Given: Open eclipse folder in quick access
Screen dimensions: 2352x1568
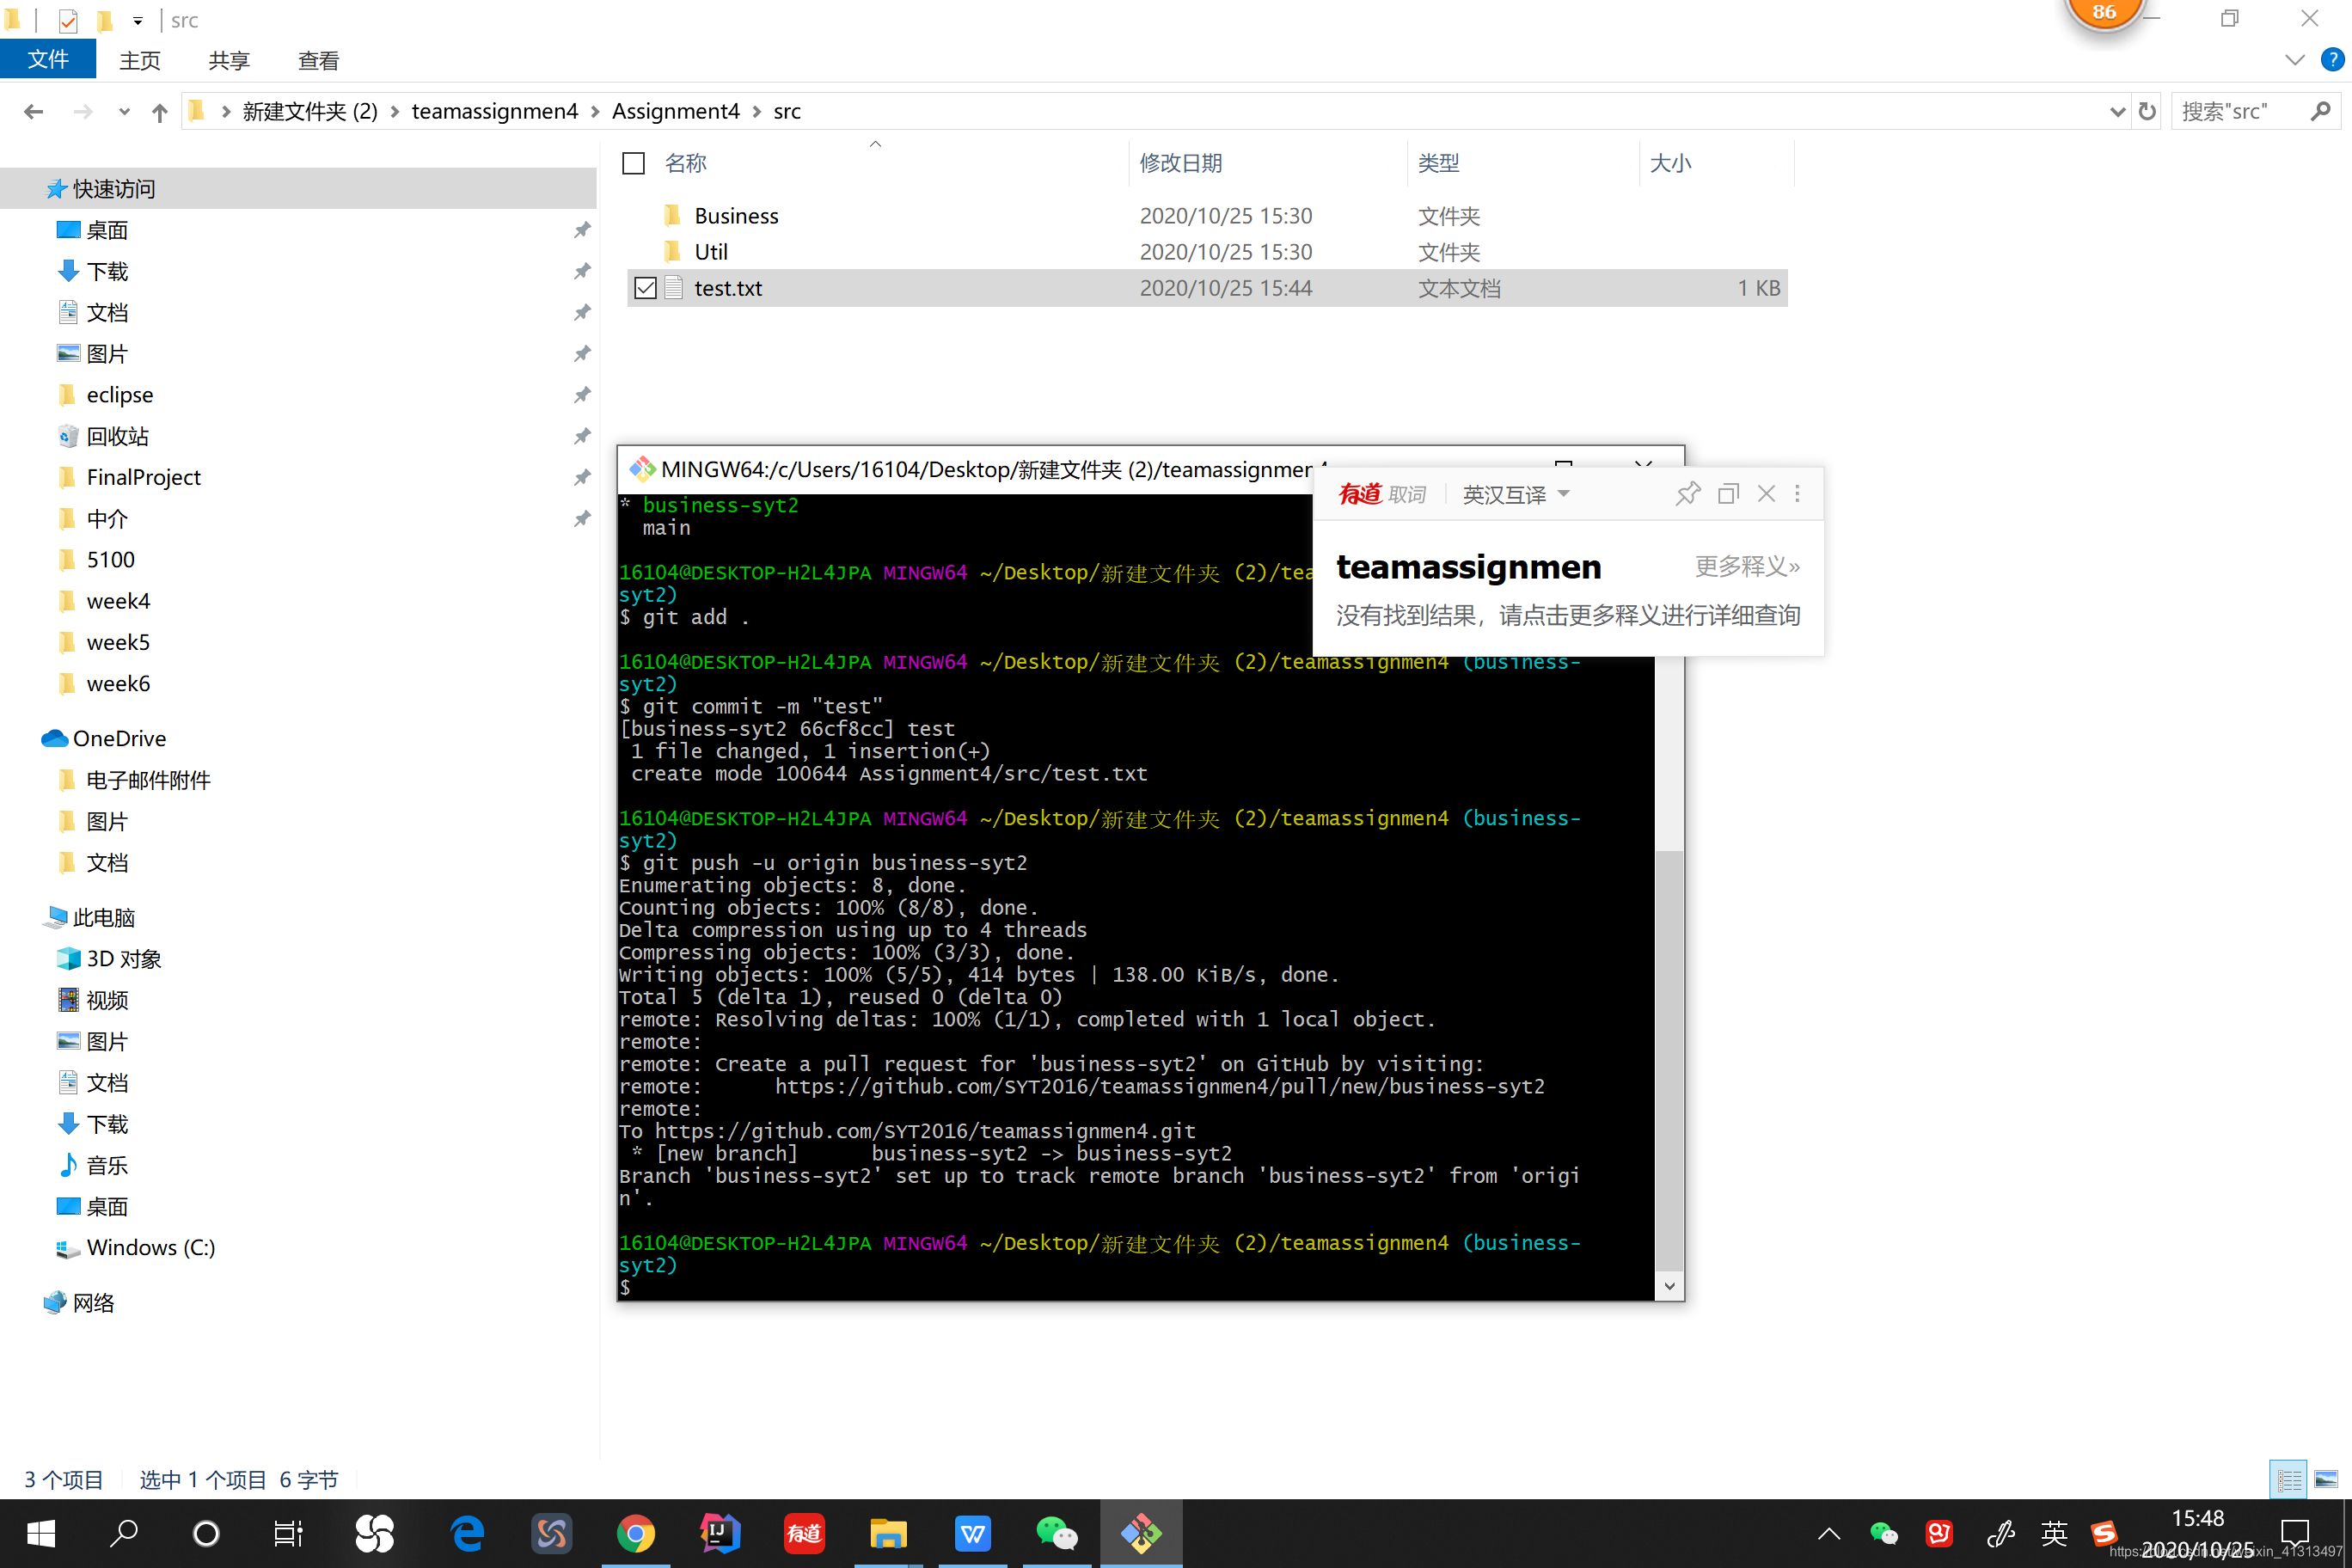Looking at the screenshot, I should click(120, 395).
